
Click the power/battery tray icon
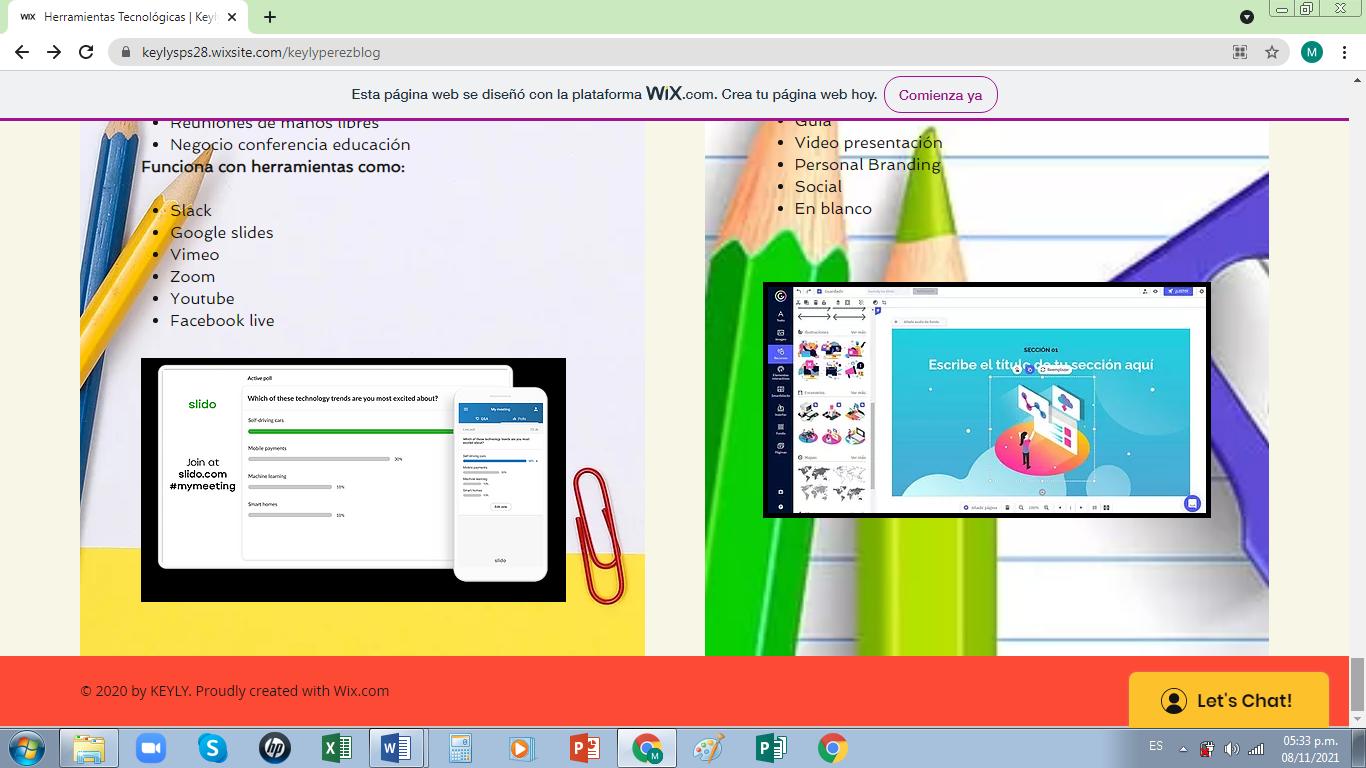click(x=1207, y=749)
